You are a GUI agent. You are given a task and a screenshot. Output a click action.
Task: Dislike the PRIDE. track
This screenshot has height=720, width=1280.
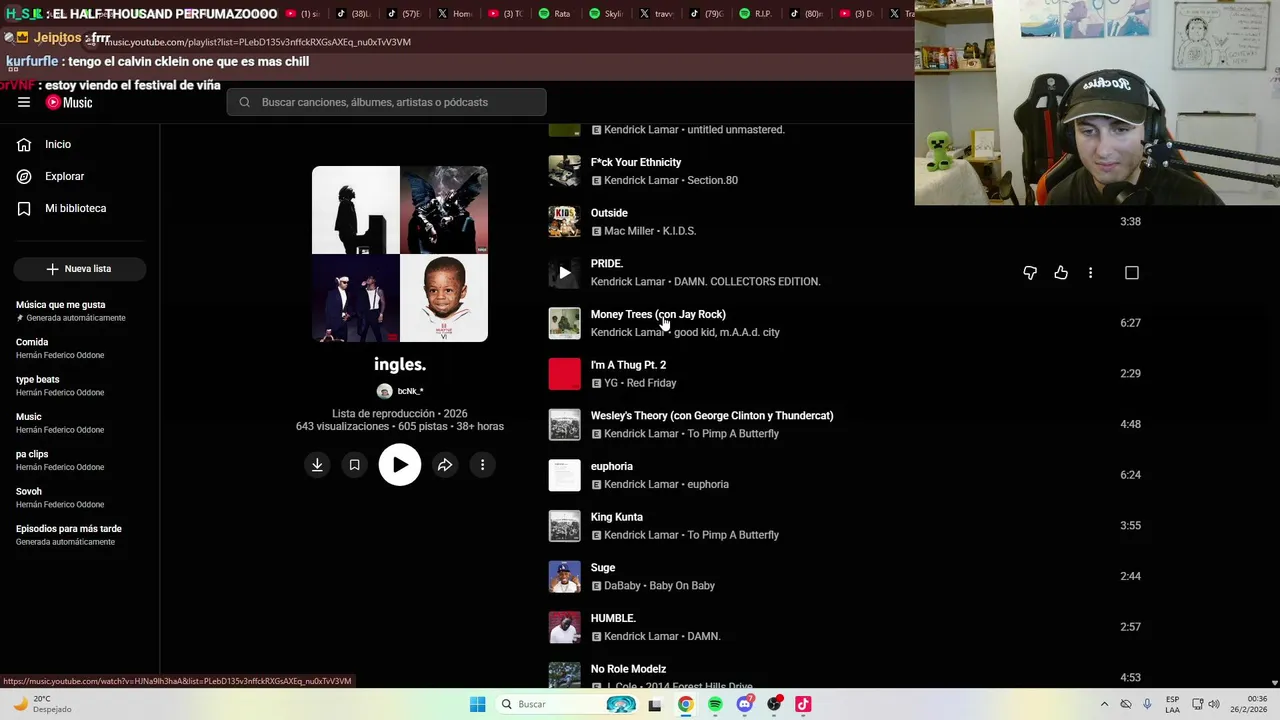pos(1030,273)
